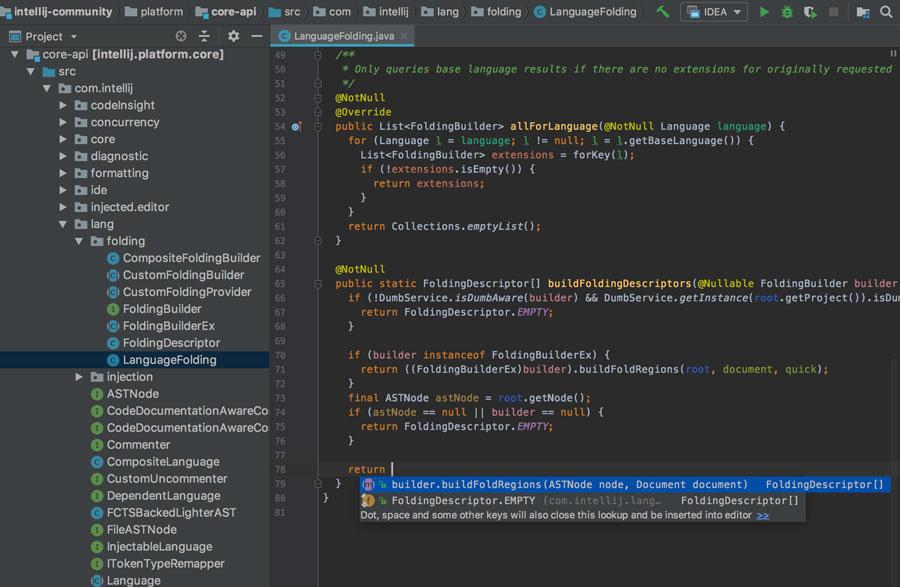This screenshot has width=900, height=587.
Task: Expand the diagnostic package arrow
Action: coord(63,156)
